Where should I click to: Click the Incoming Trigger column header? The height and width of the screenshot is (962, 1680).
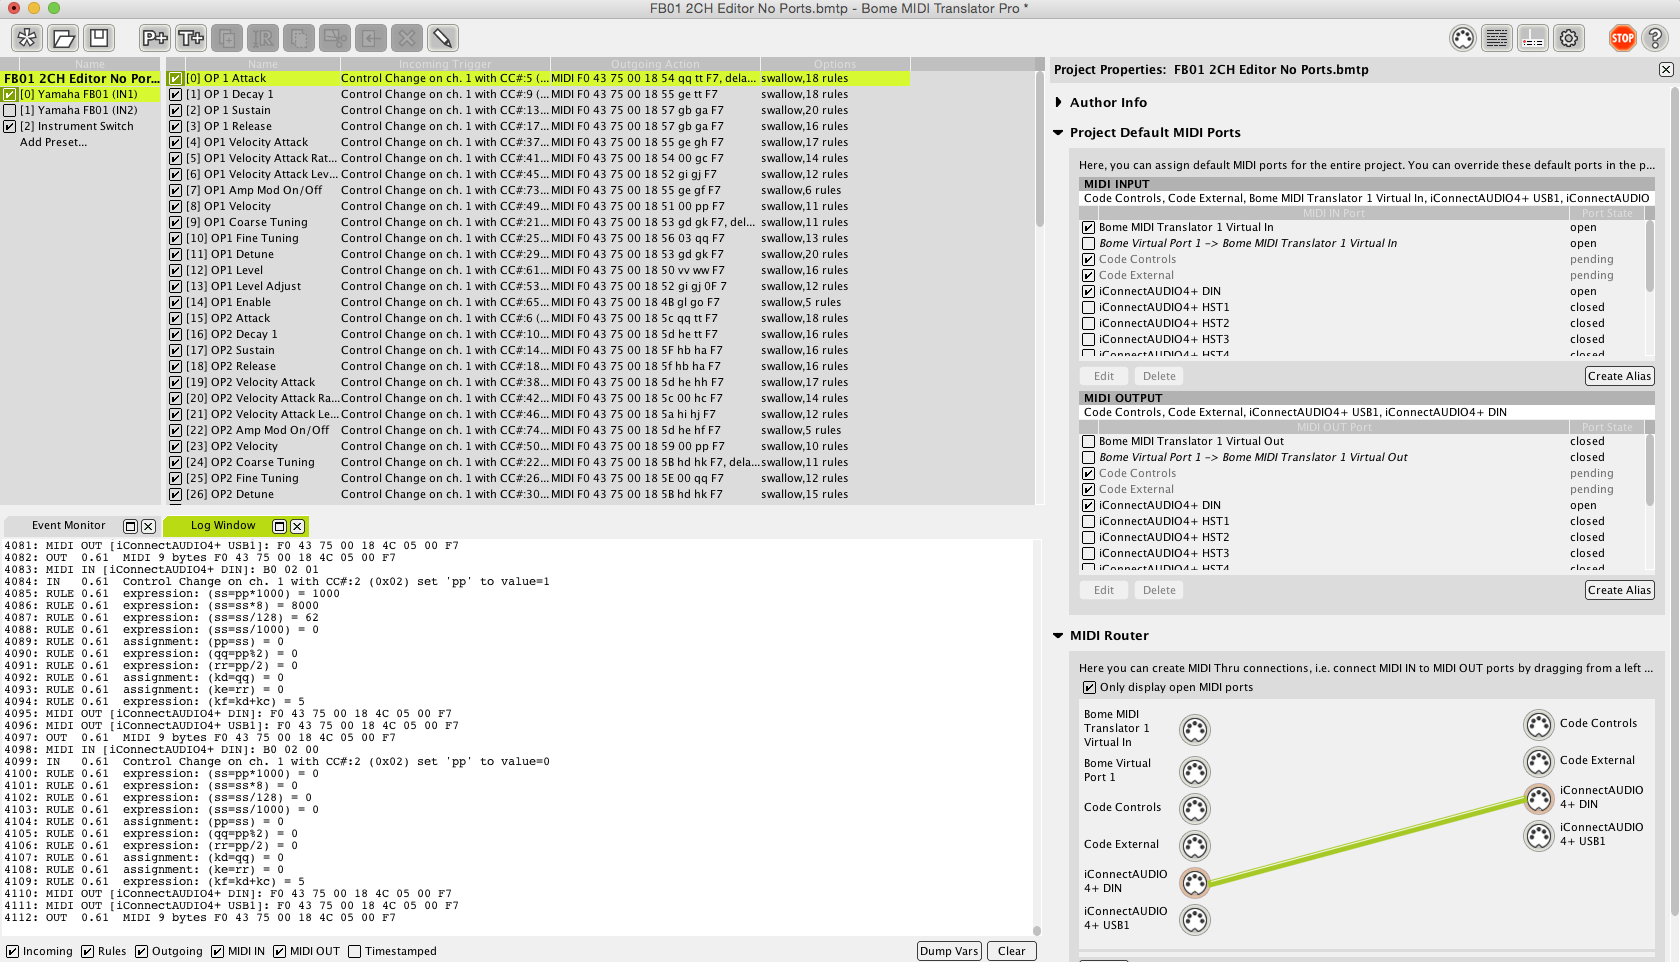[x=445, y=64]
